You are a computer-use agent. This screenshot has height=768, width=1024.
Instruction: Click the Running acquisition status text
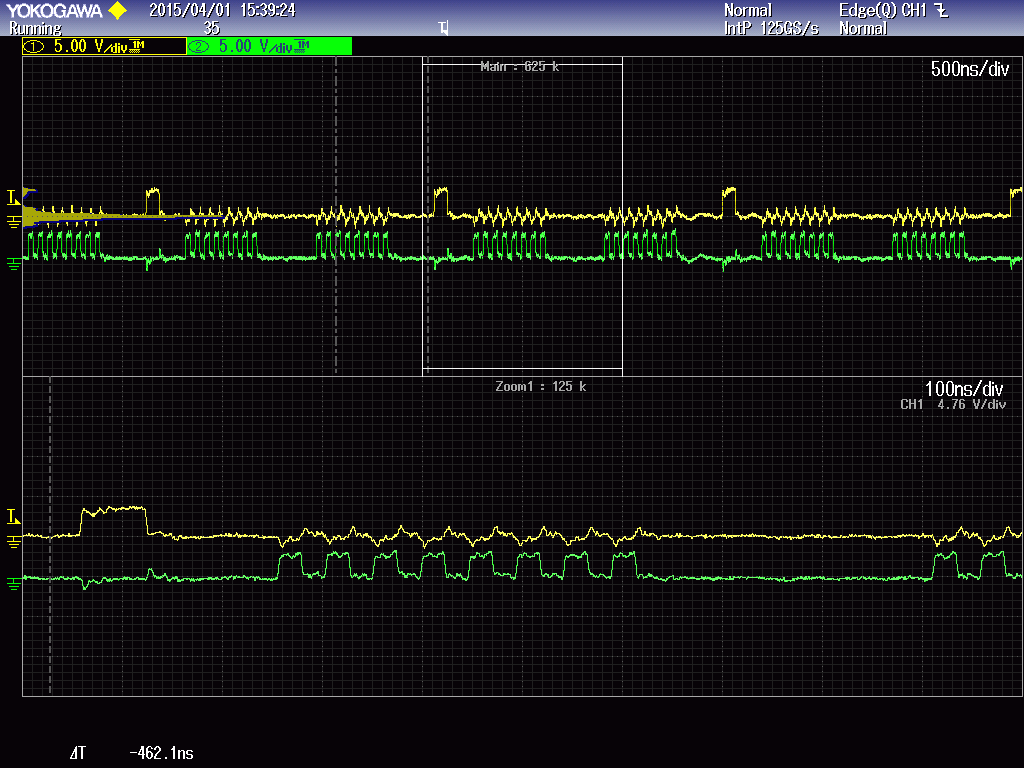35,29
